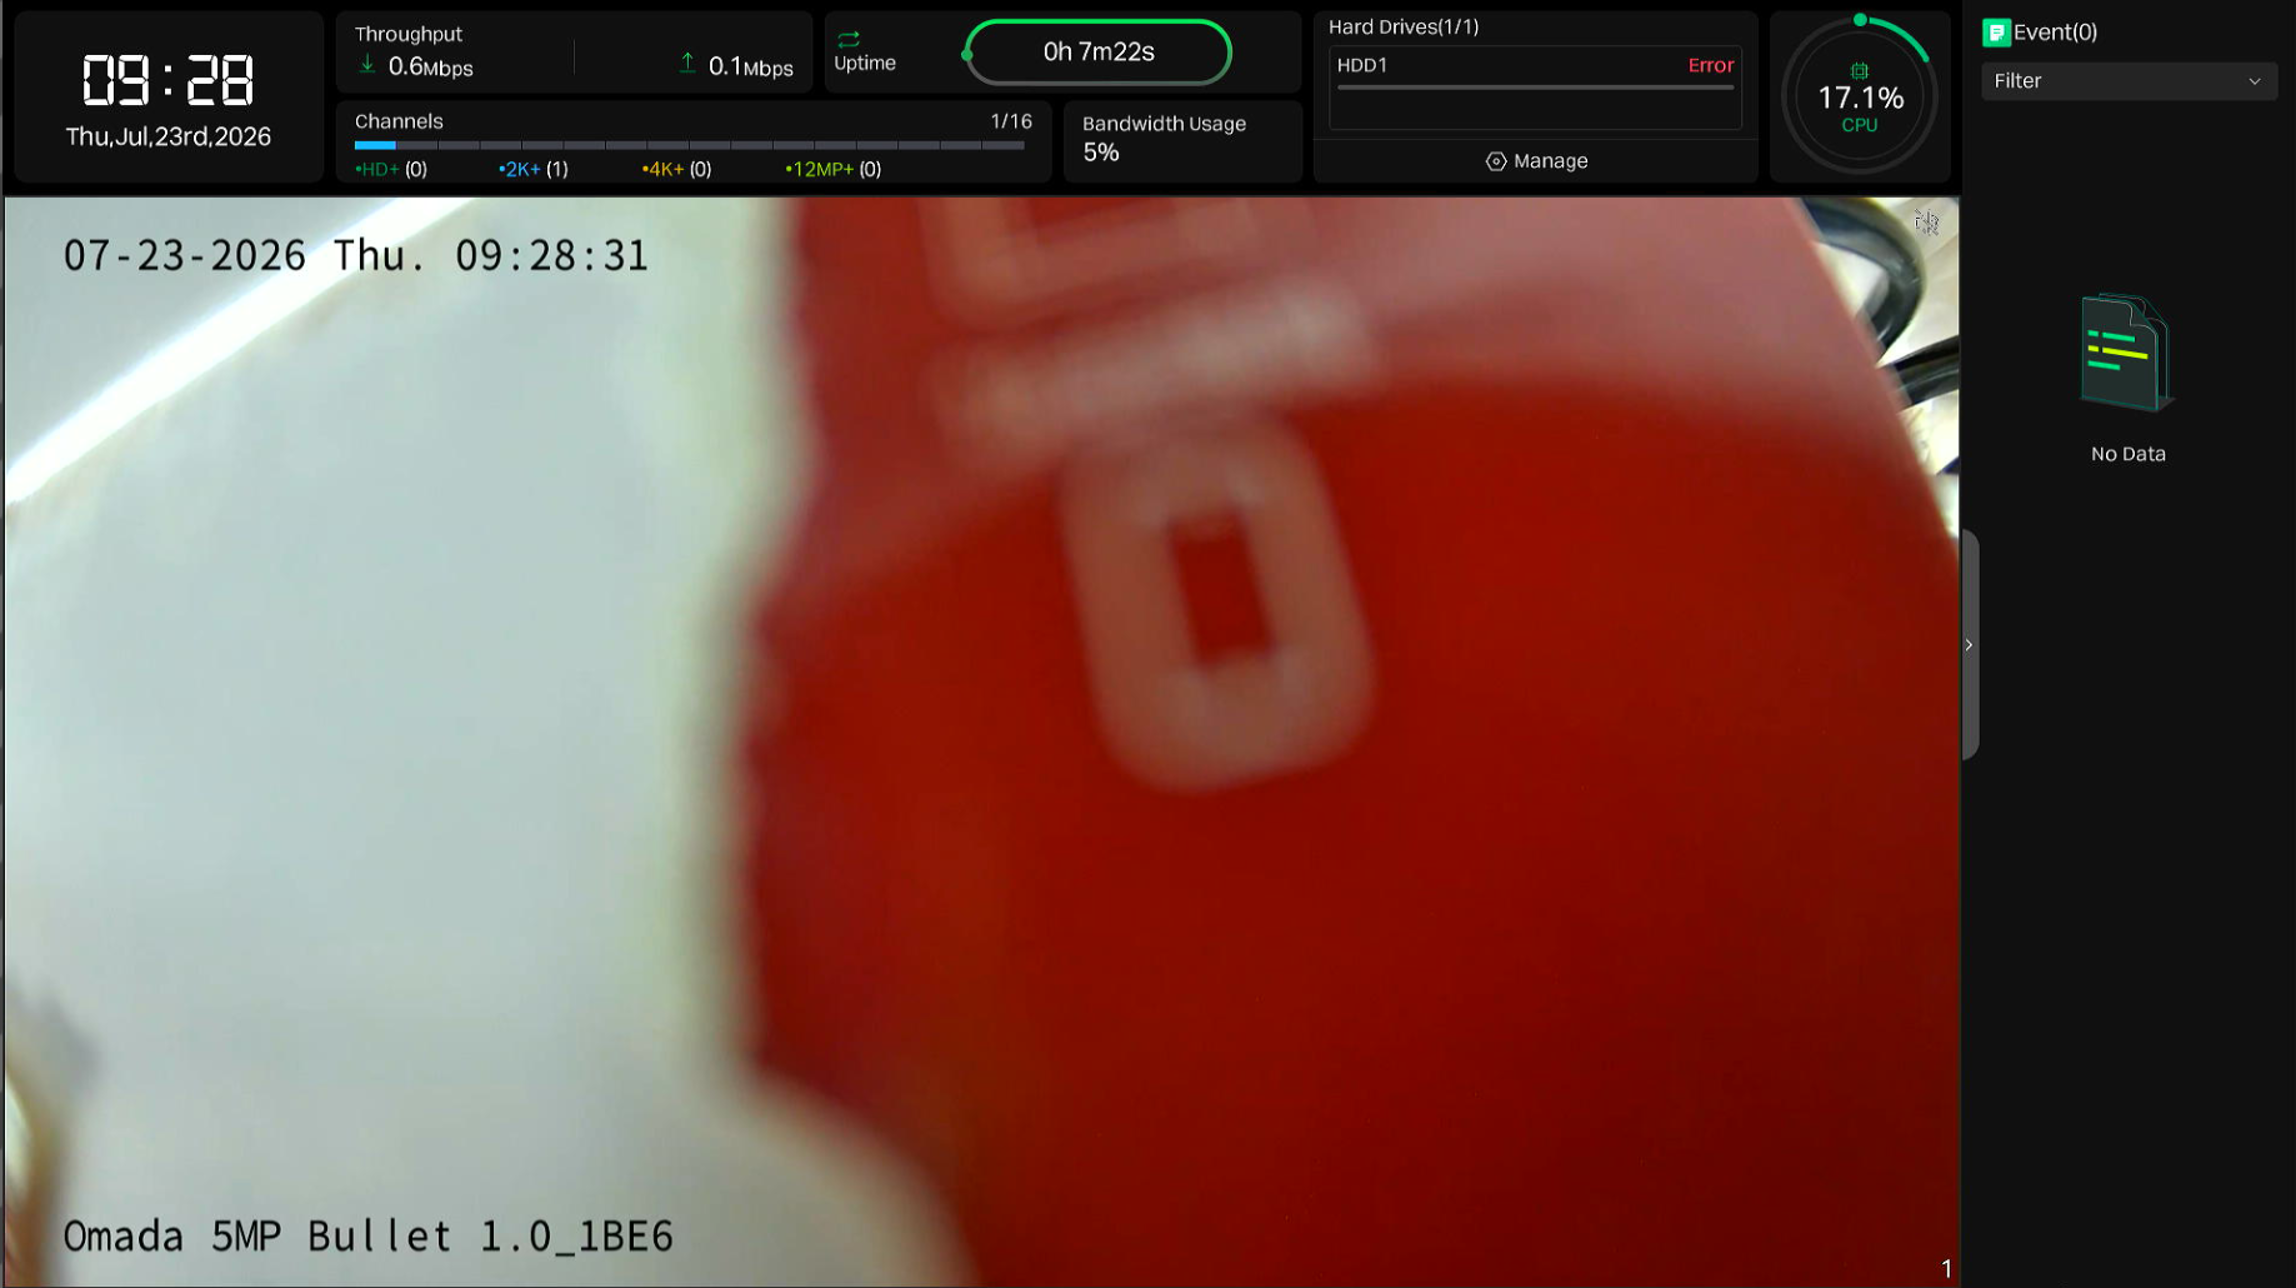Click the Throughput label

[408, 34]
